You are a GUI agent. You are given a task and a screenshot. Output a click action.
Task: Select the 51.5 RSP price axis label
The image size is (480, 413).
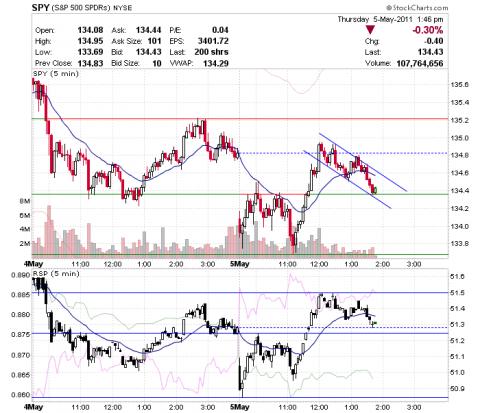click(457, 293)
